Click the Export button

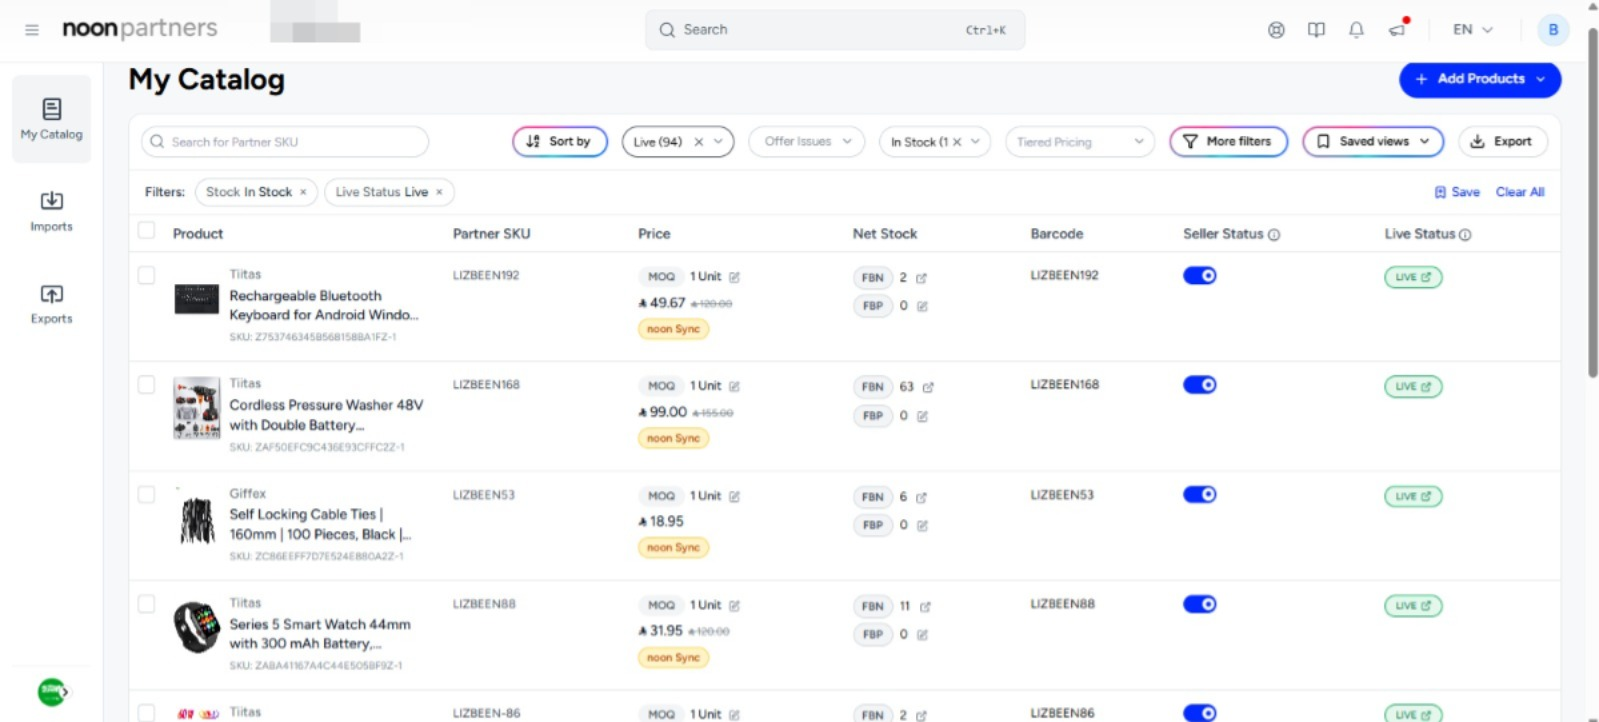[x=1503, y=142]
